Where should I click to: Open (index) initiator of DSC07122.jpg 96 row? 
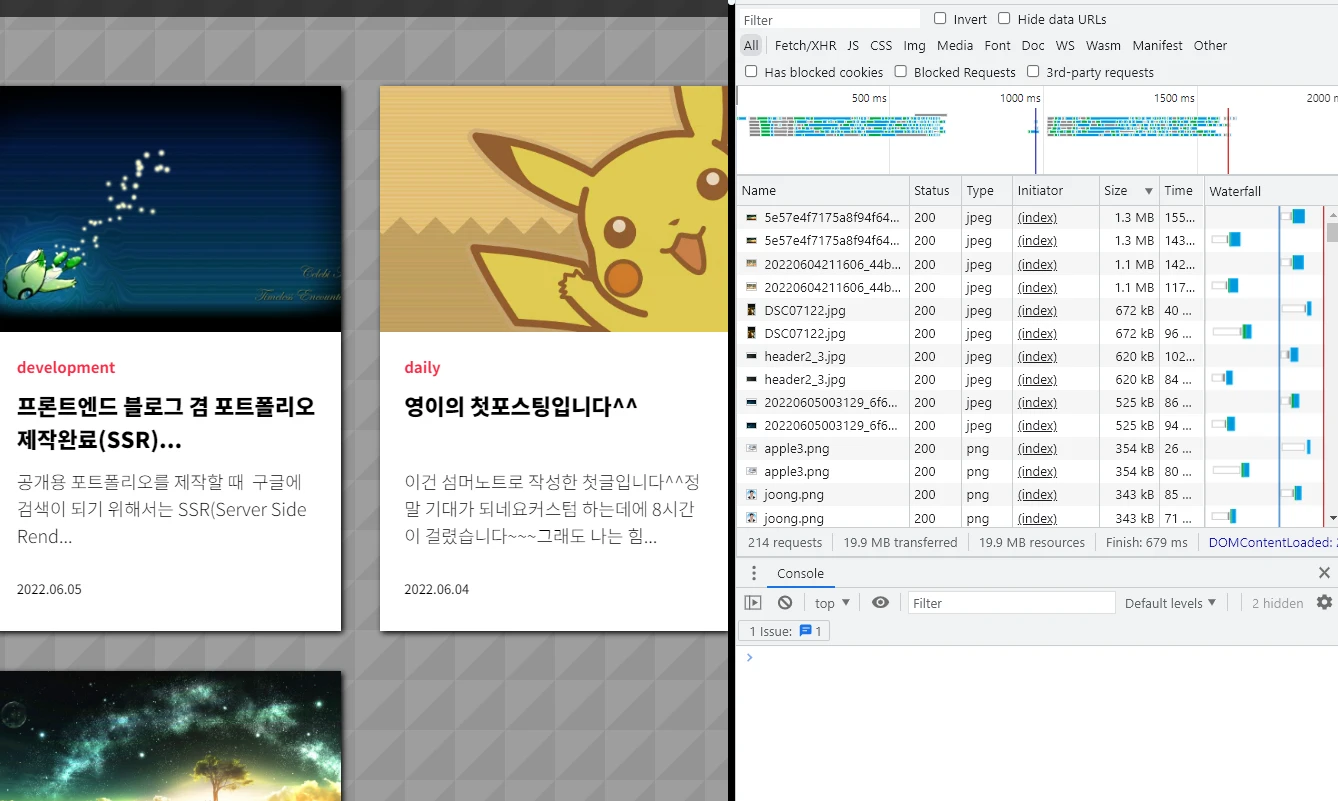tap(1037, 333)
